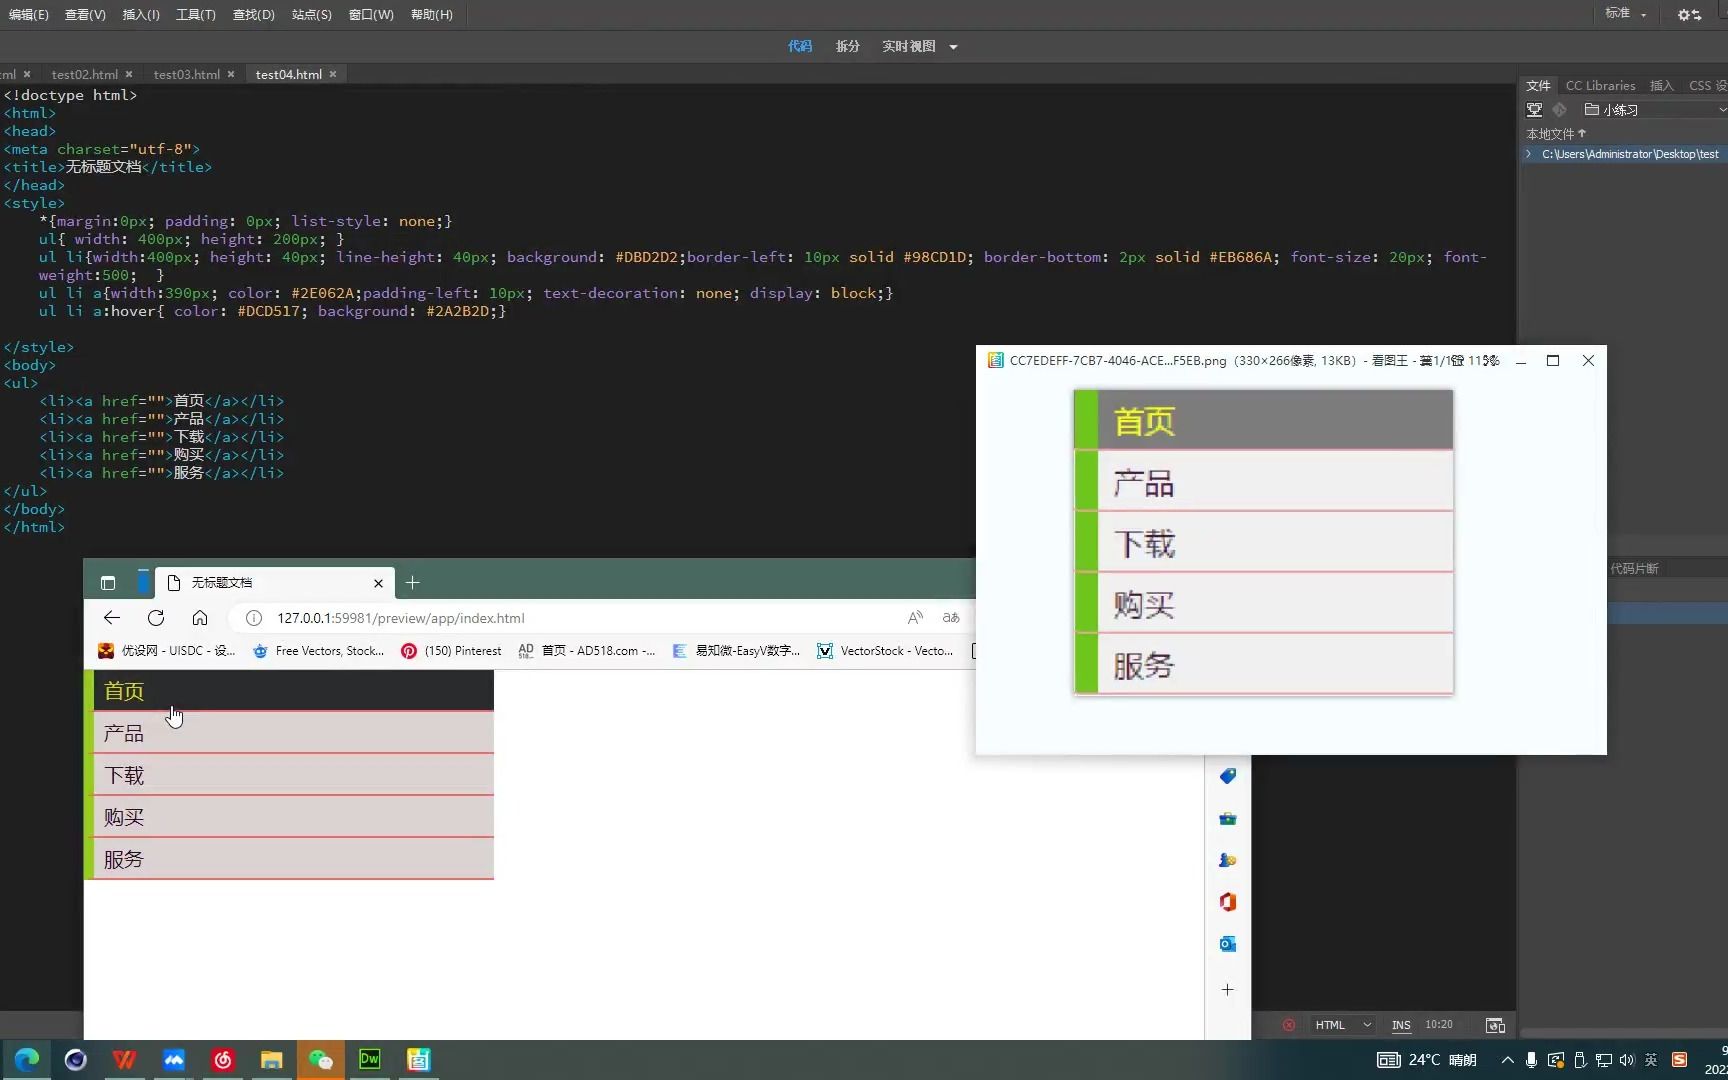The width and height of the screenshot is (1728, 1080).
Task: Open the 编辑(E) menu
Action: pos(28,15)
